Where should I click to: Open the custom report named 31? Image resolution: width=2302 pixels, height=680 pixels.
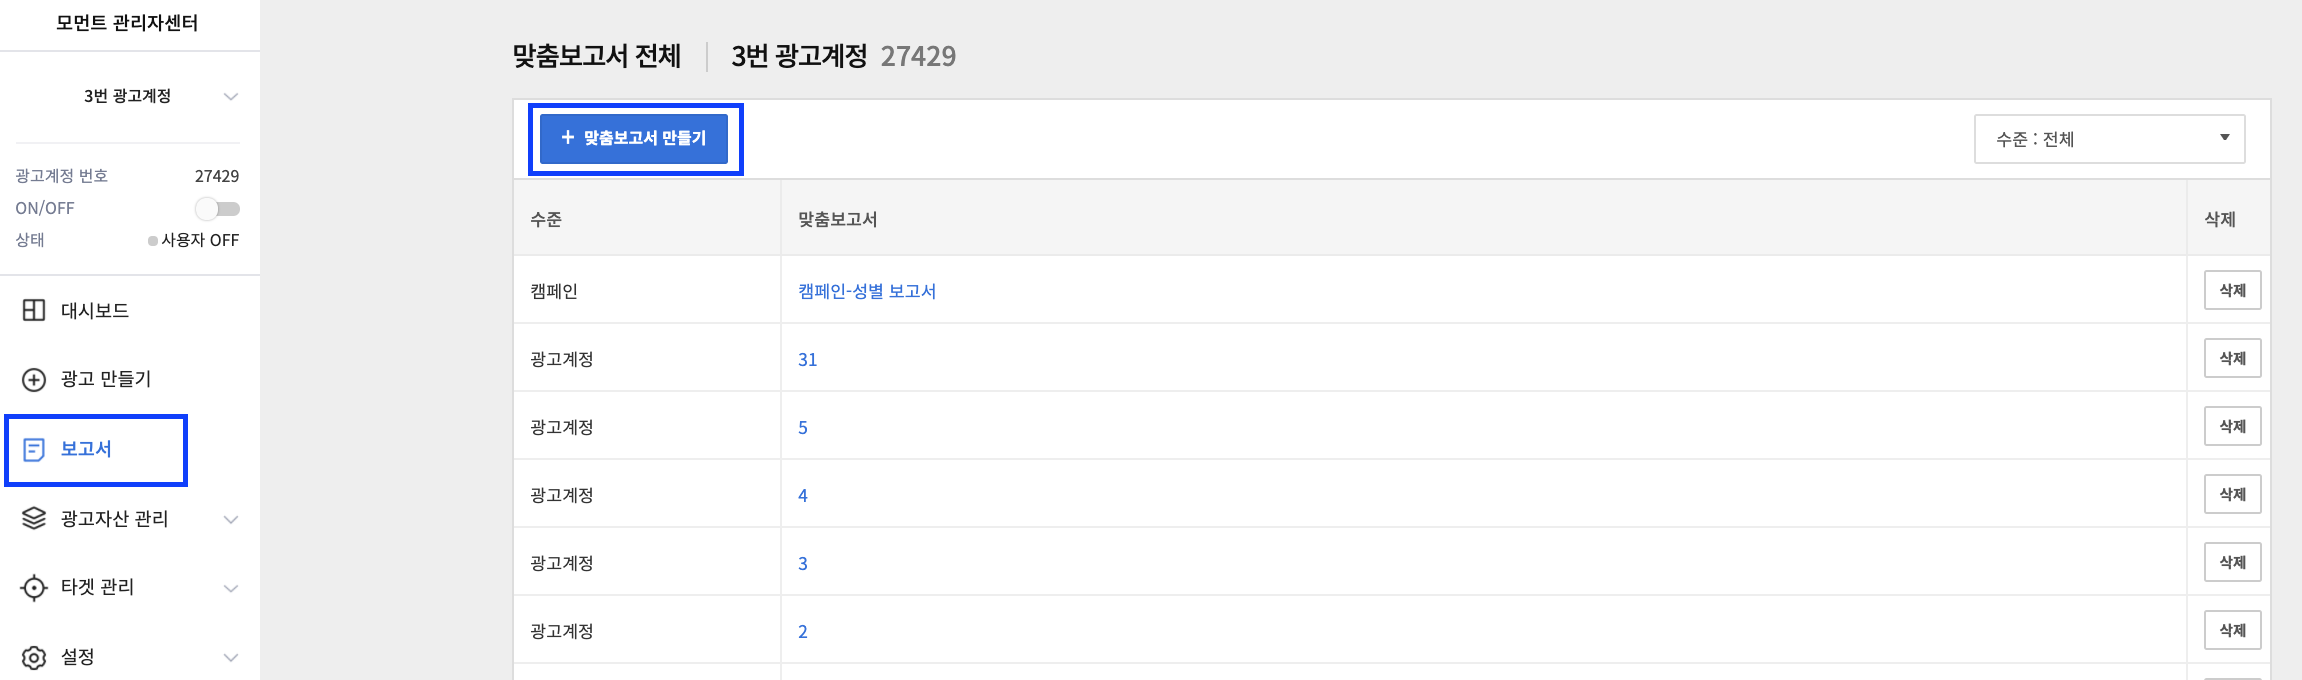point(808,359)
